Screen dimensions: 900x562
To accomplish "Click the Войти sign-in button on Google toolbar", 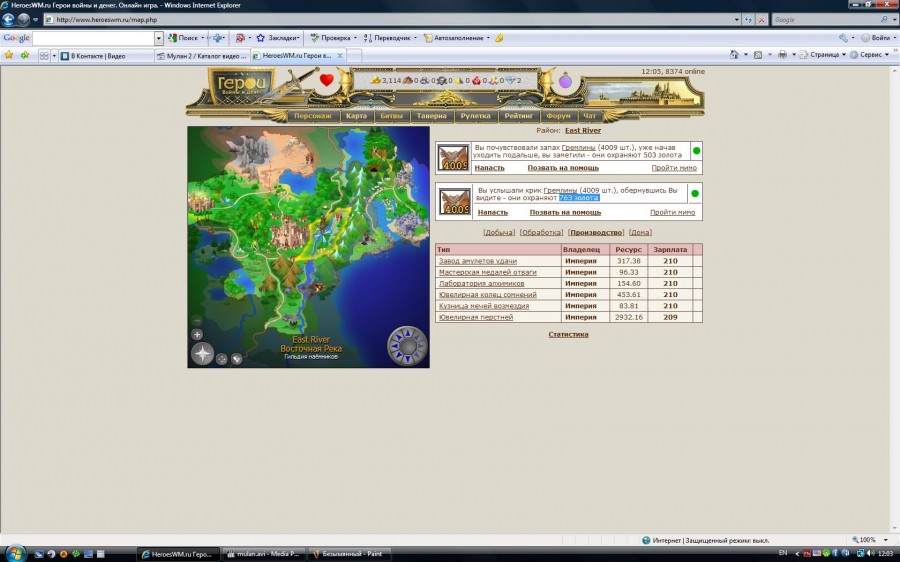I will point(876,38).
